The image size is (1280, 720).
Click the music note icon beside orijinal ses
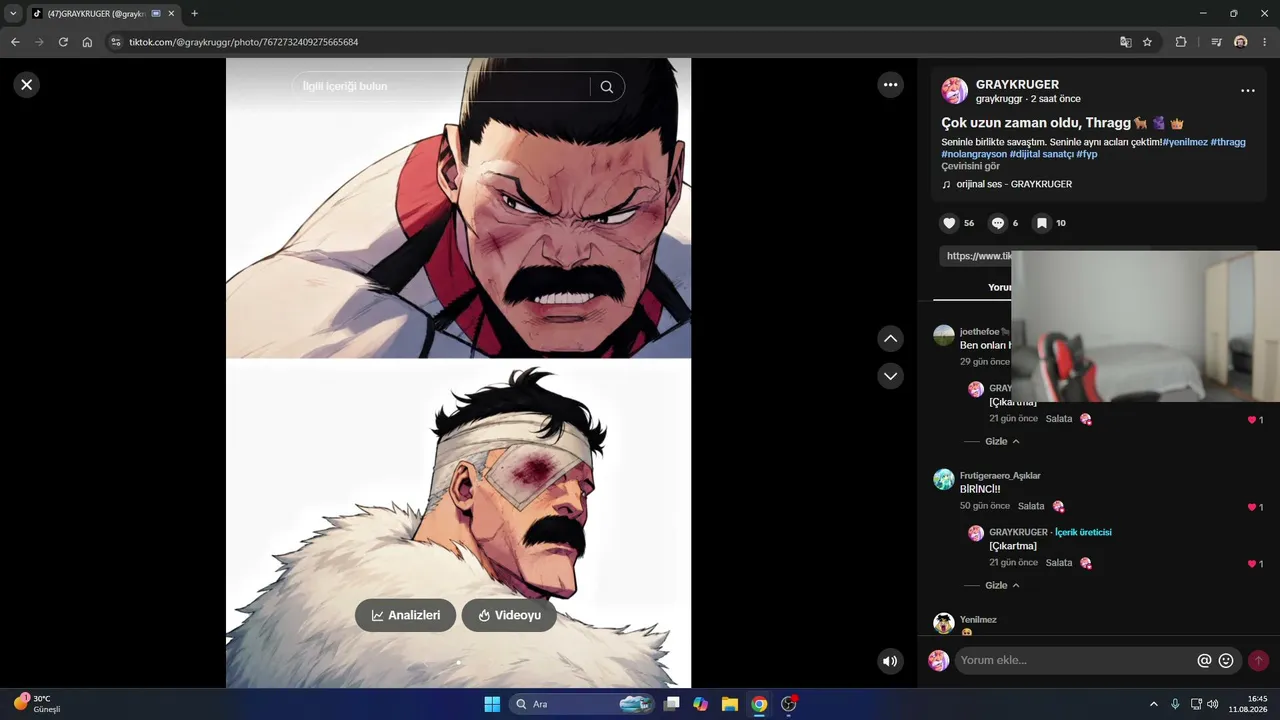coord(946,184)
